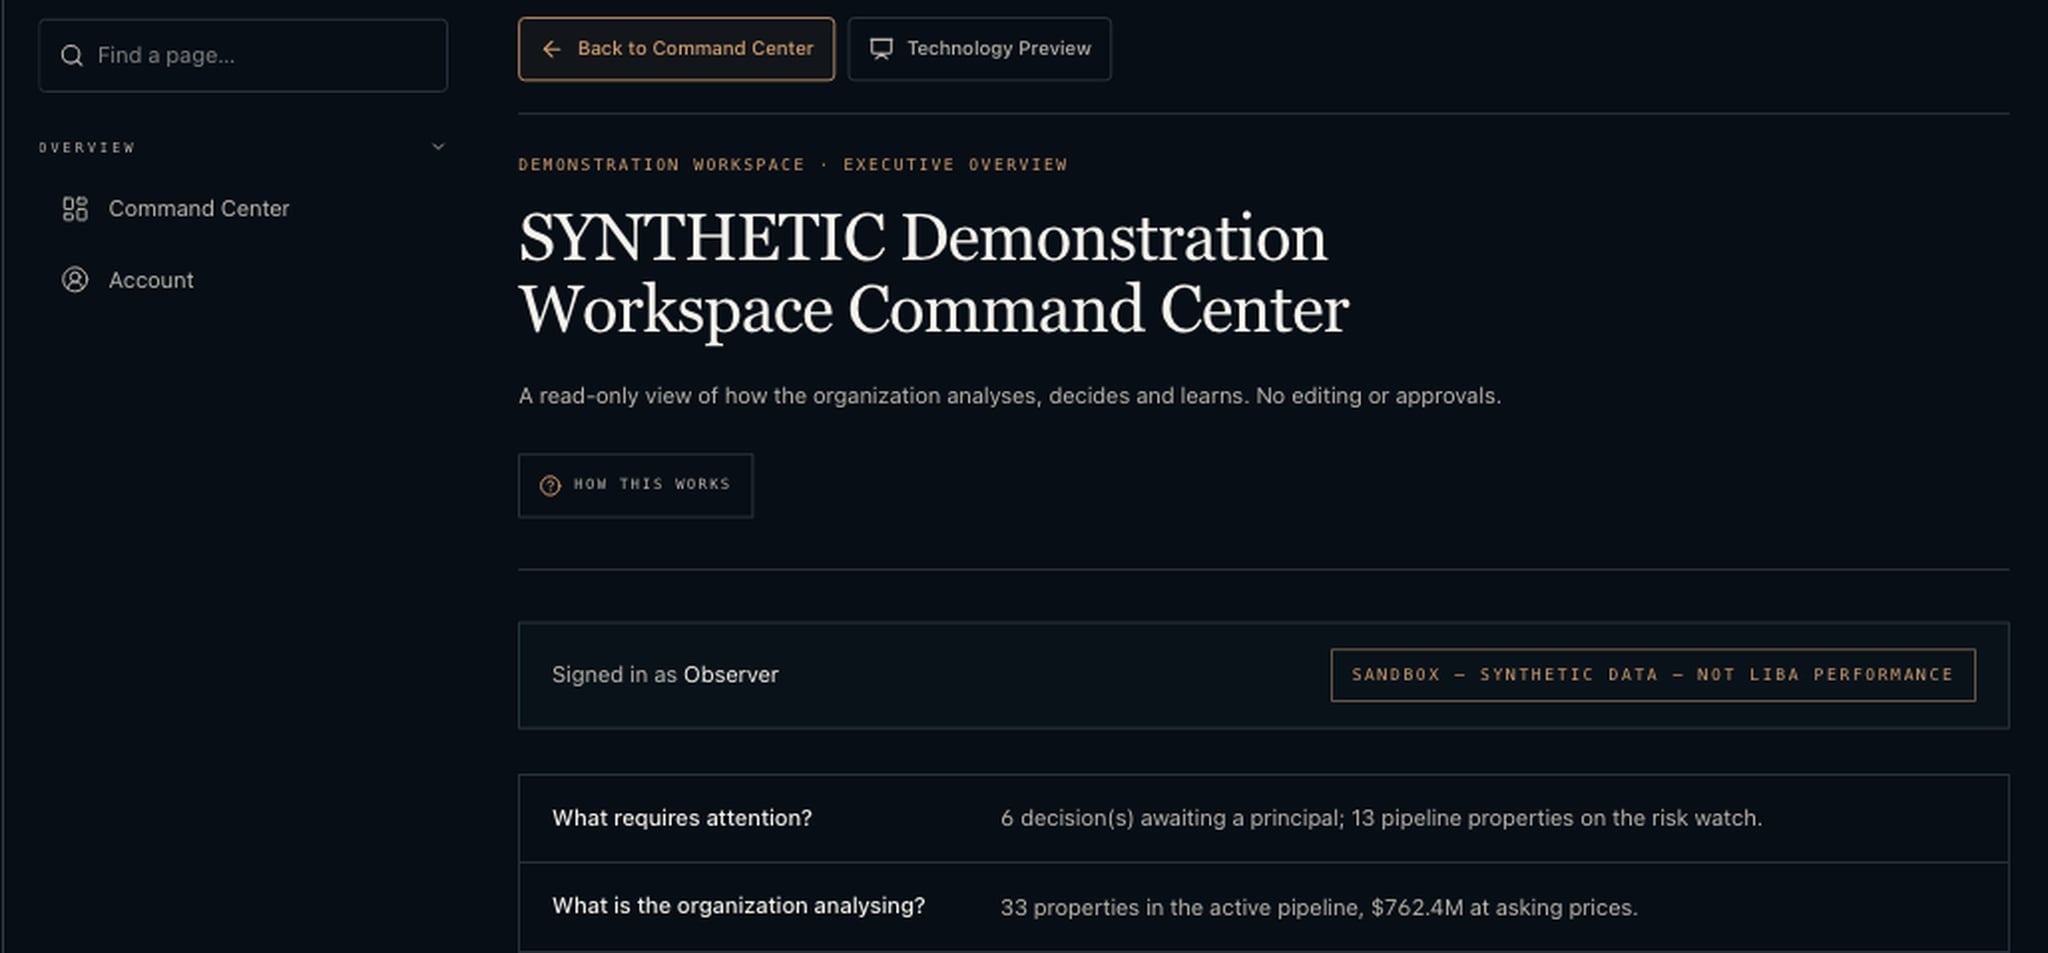Click the SYNTHETIC Demonstration Workspace title
The height and width of the screenshot is (953, 2048).
933,273
